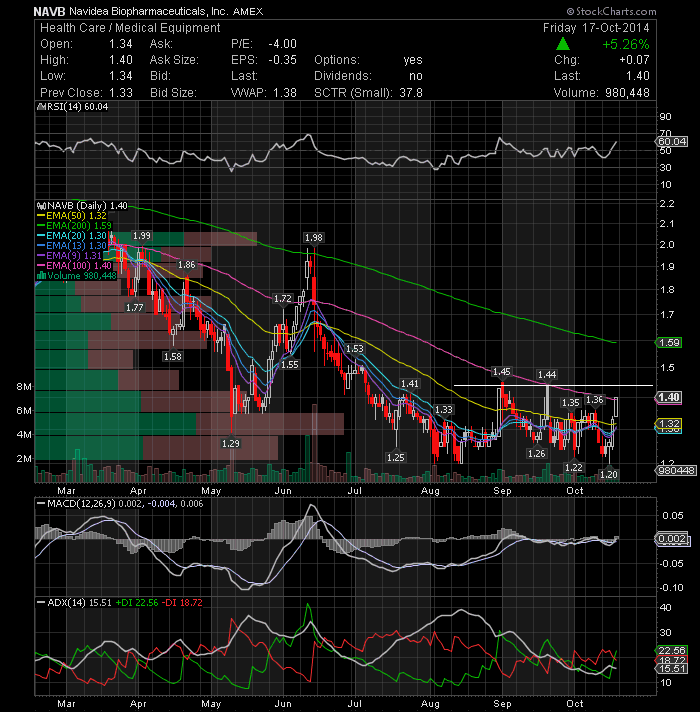The image size is (700, 712).
Task: Click the +5.26% percent change value
Action: [x=626, y=44]
